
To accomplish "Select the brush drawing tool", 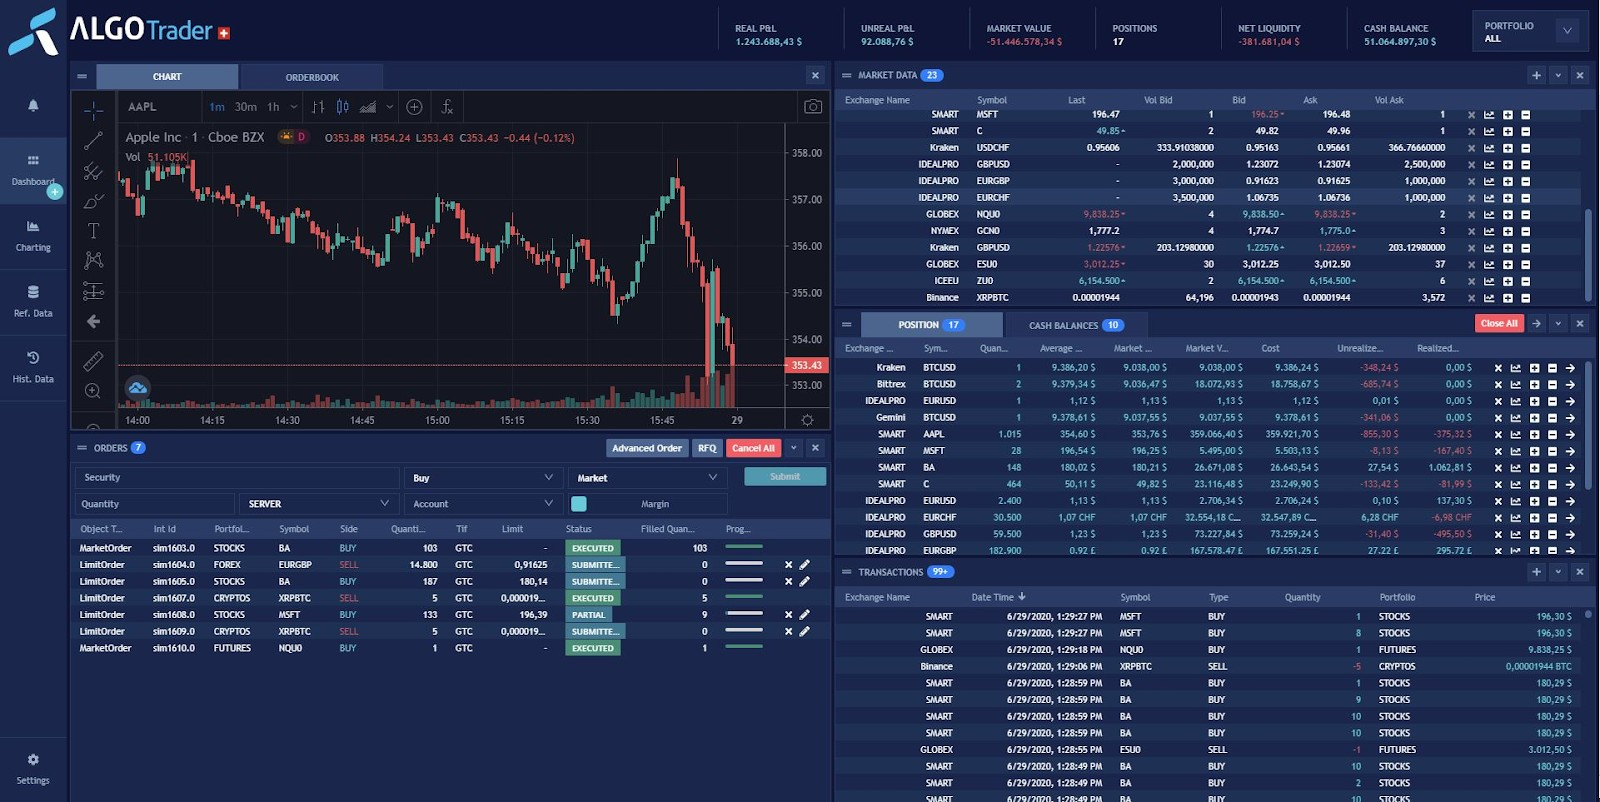I will point(93,201).
